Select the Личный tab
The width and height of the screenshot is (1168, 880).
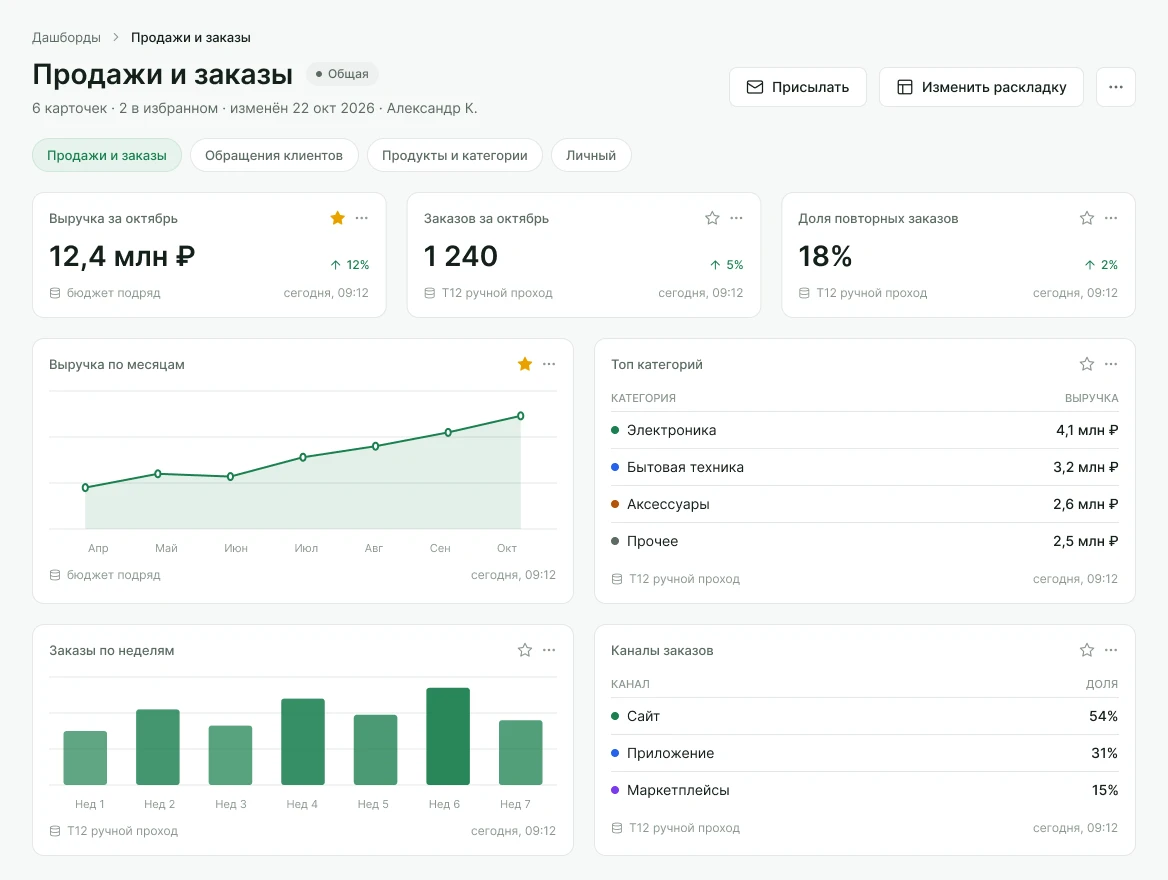[x=591, y=156]
